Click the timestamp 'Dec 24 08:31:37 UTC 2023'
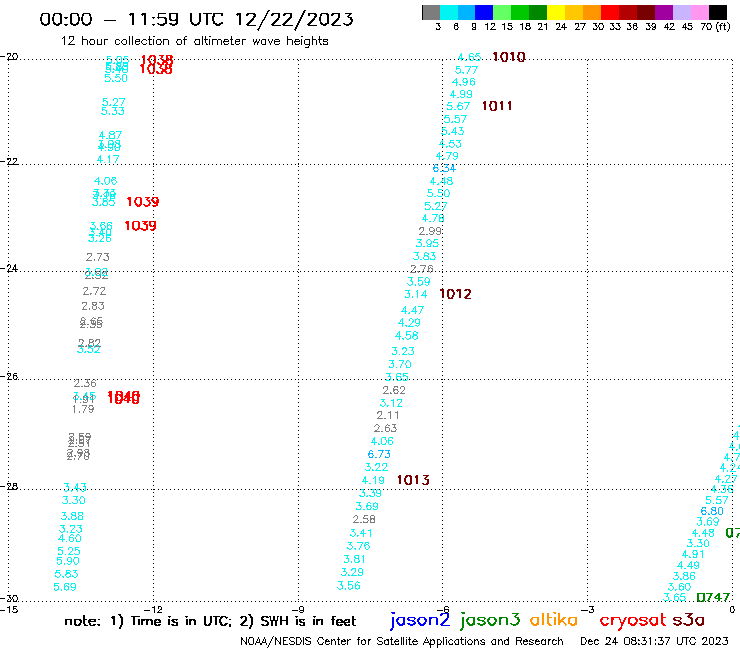740x650 pixels. [x=654, y=641]
